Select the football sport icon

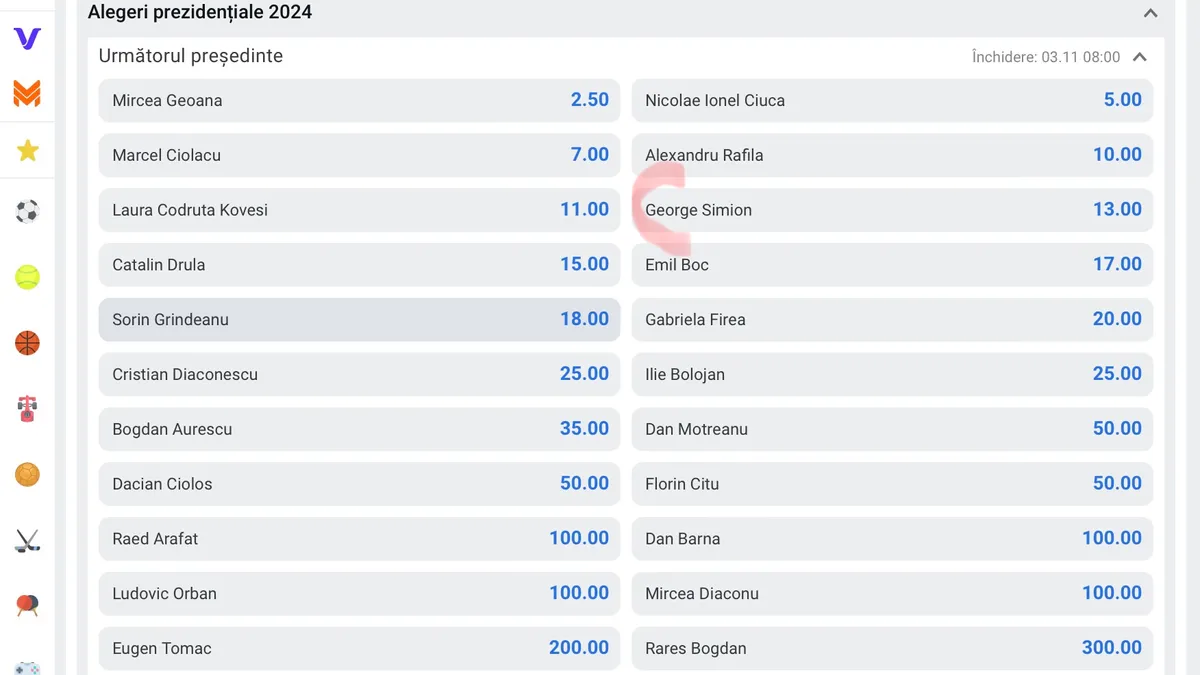(x=27, y=212)
